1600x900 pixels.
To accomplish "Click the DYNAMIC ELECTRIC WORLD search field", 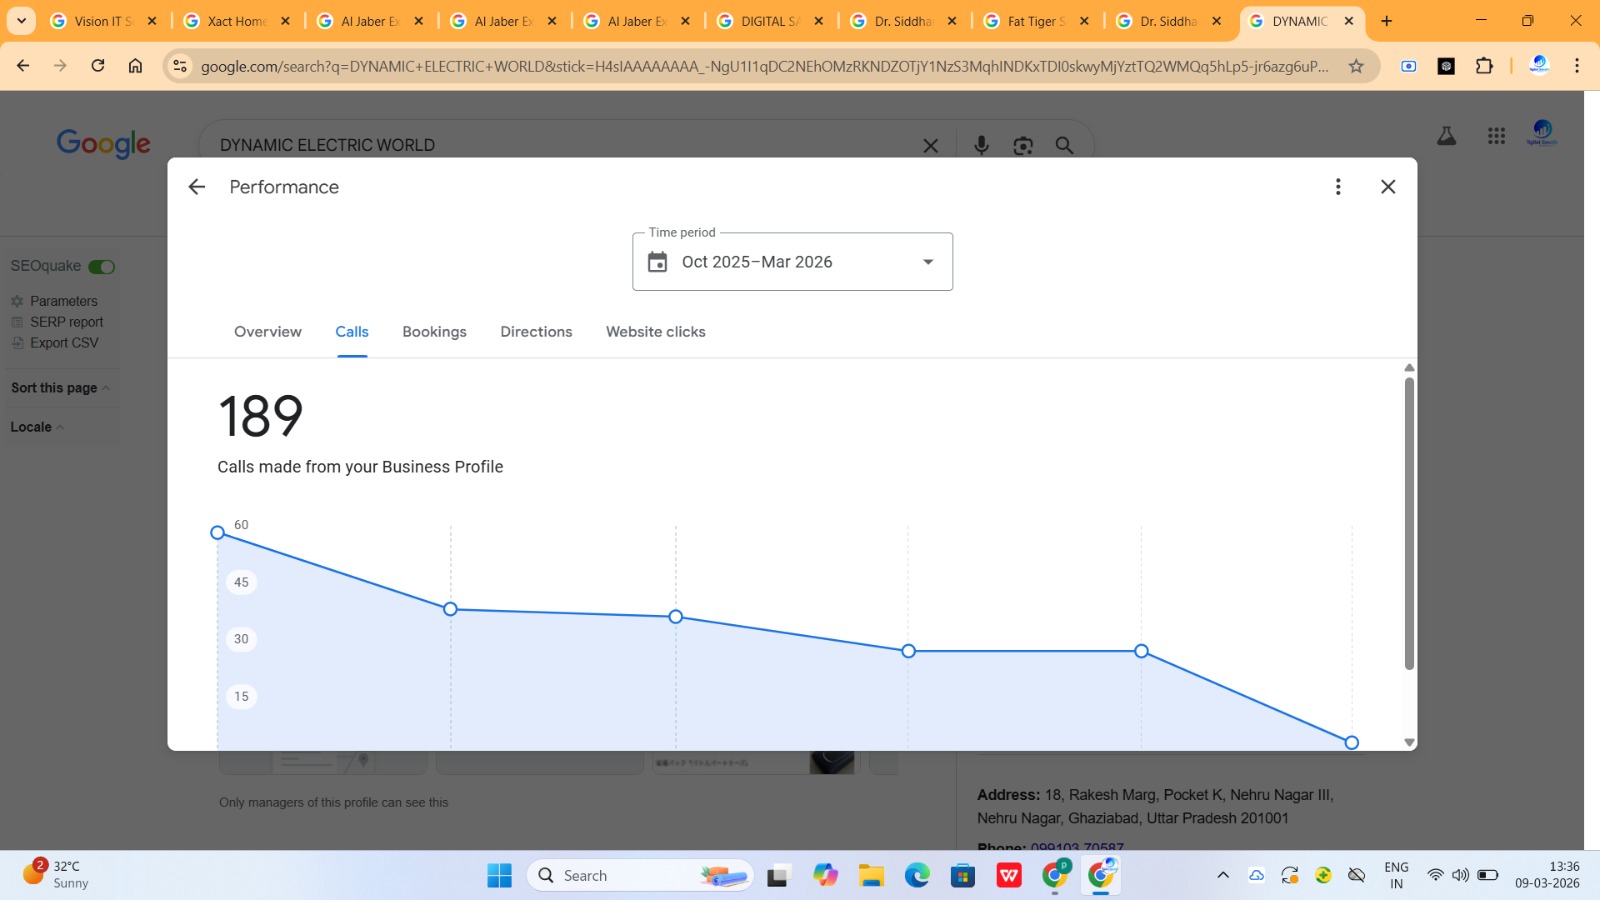I will pos(560,145).
